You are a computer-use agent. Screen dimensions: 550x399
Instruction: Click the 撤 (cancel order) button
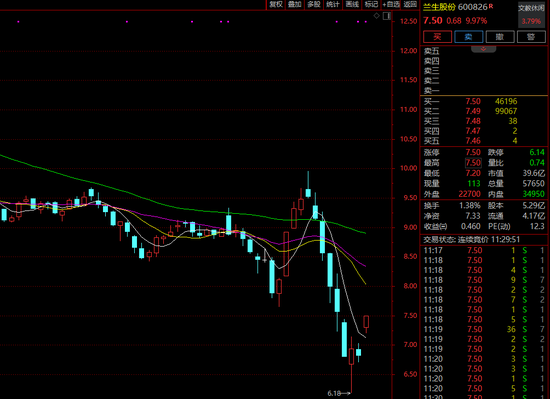(x=500, y=37)
